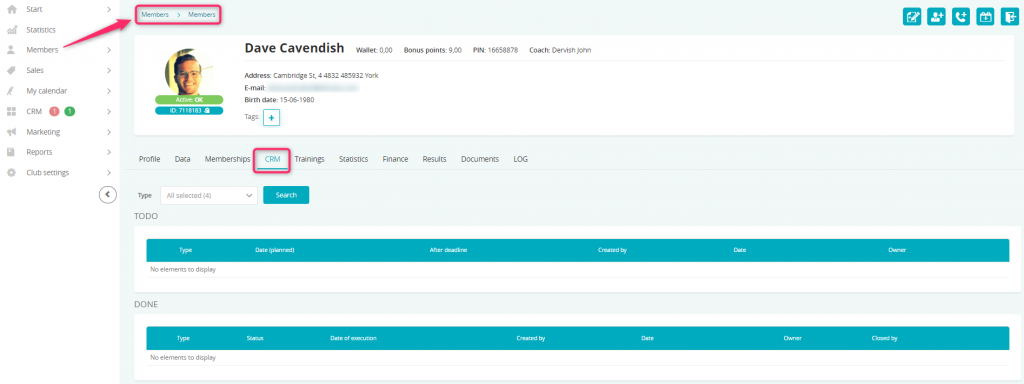The image size is (1024, 384).
Task: Click the green CRM notification badge
Action: click(x=69, y=112)
